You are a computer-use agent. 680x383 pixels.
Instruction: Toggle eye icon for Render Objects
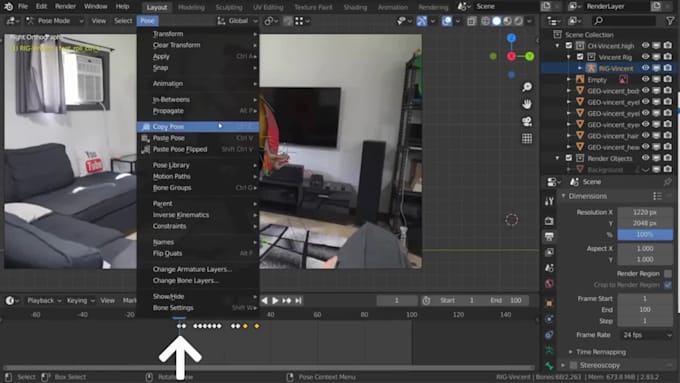tap(645, 158)
